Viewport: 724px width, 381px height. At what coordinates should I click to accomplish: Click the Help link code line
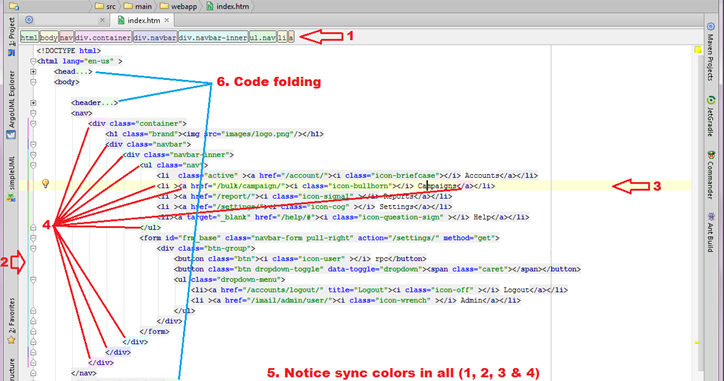(343, 217)
